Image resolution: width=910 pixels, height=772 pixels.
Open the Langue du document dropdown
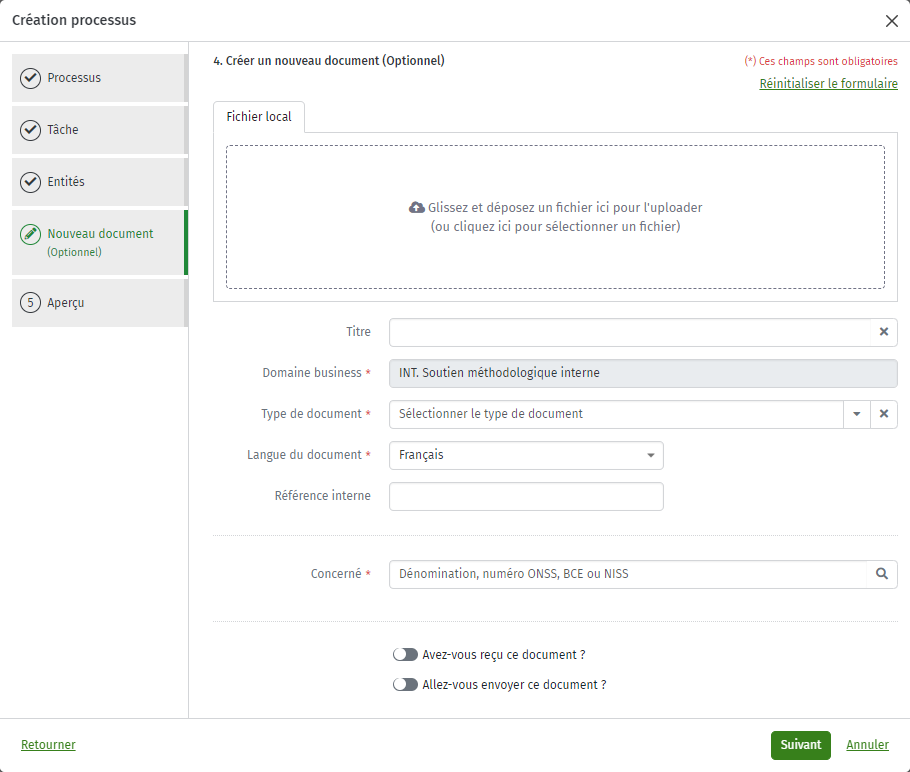(x=526, y=455)
